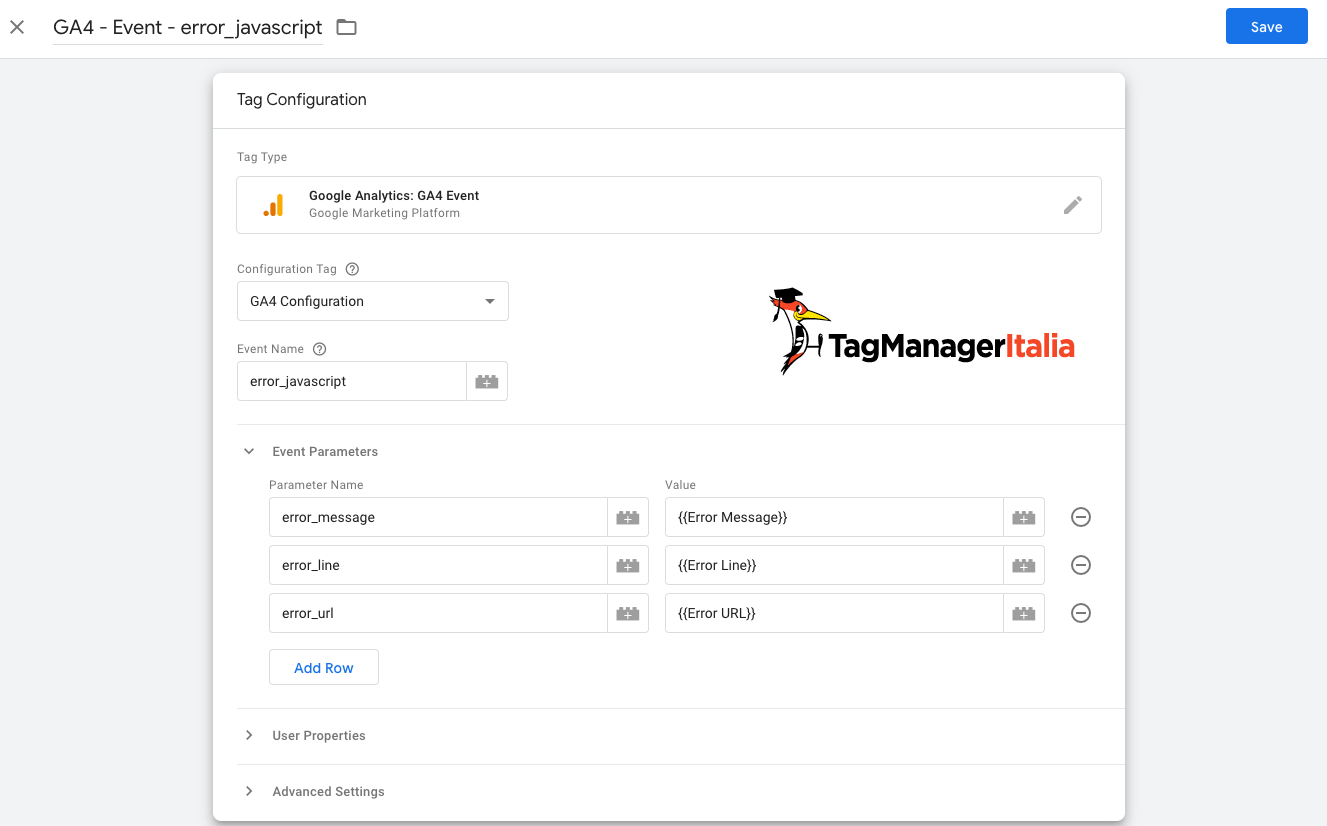The image size is (1327, 826).
Task: Select the Google Analytics: GA4 Event tag type
Action: [x=669, y=205]
